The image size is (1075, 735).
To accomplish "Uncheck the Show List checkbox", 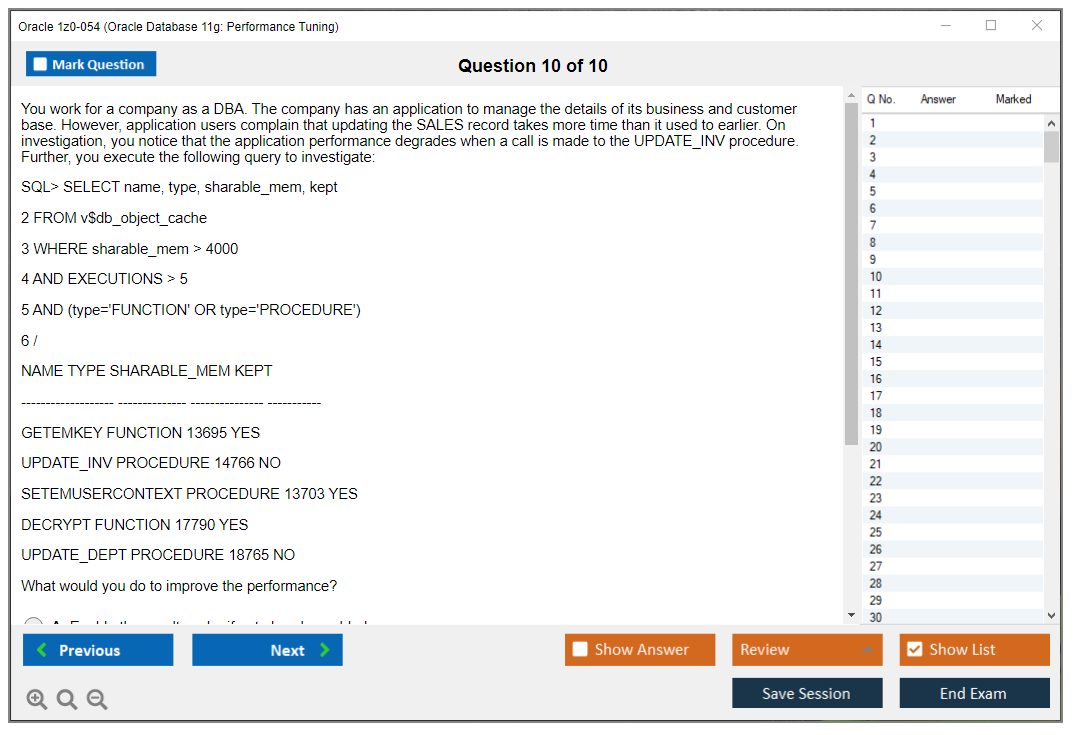I will coord(914,650).
